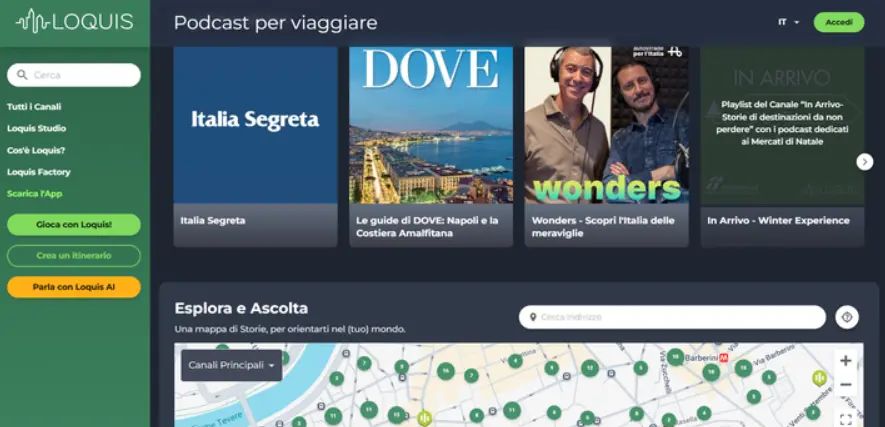Click the Loquis logo in the sidebar

click(75, 21)
